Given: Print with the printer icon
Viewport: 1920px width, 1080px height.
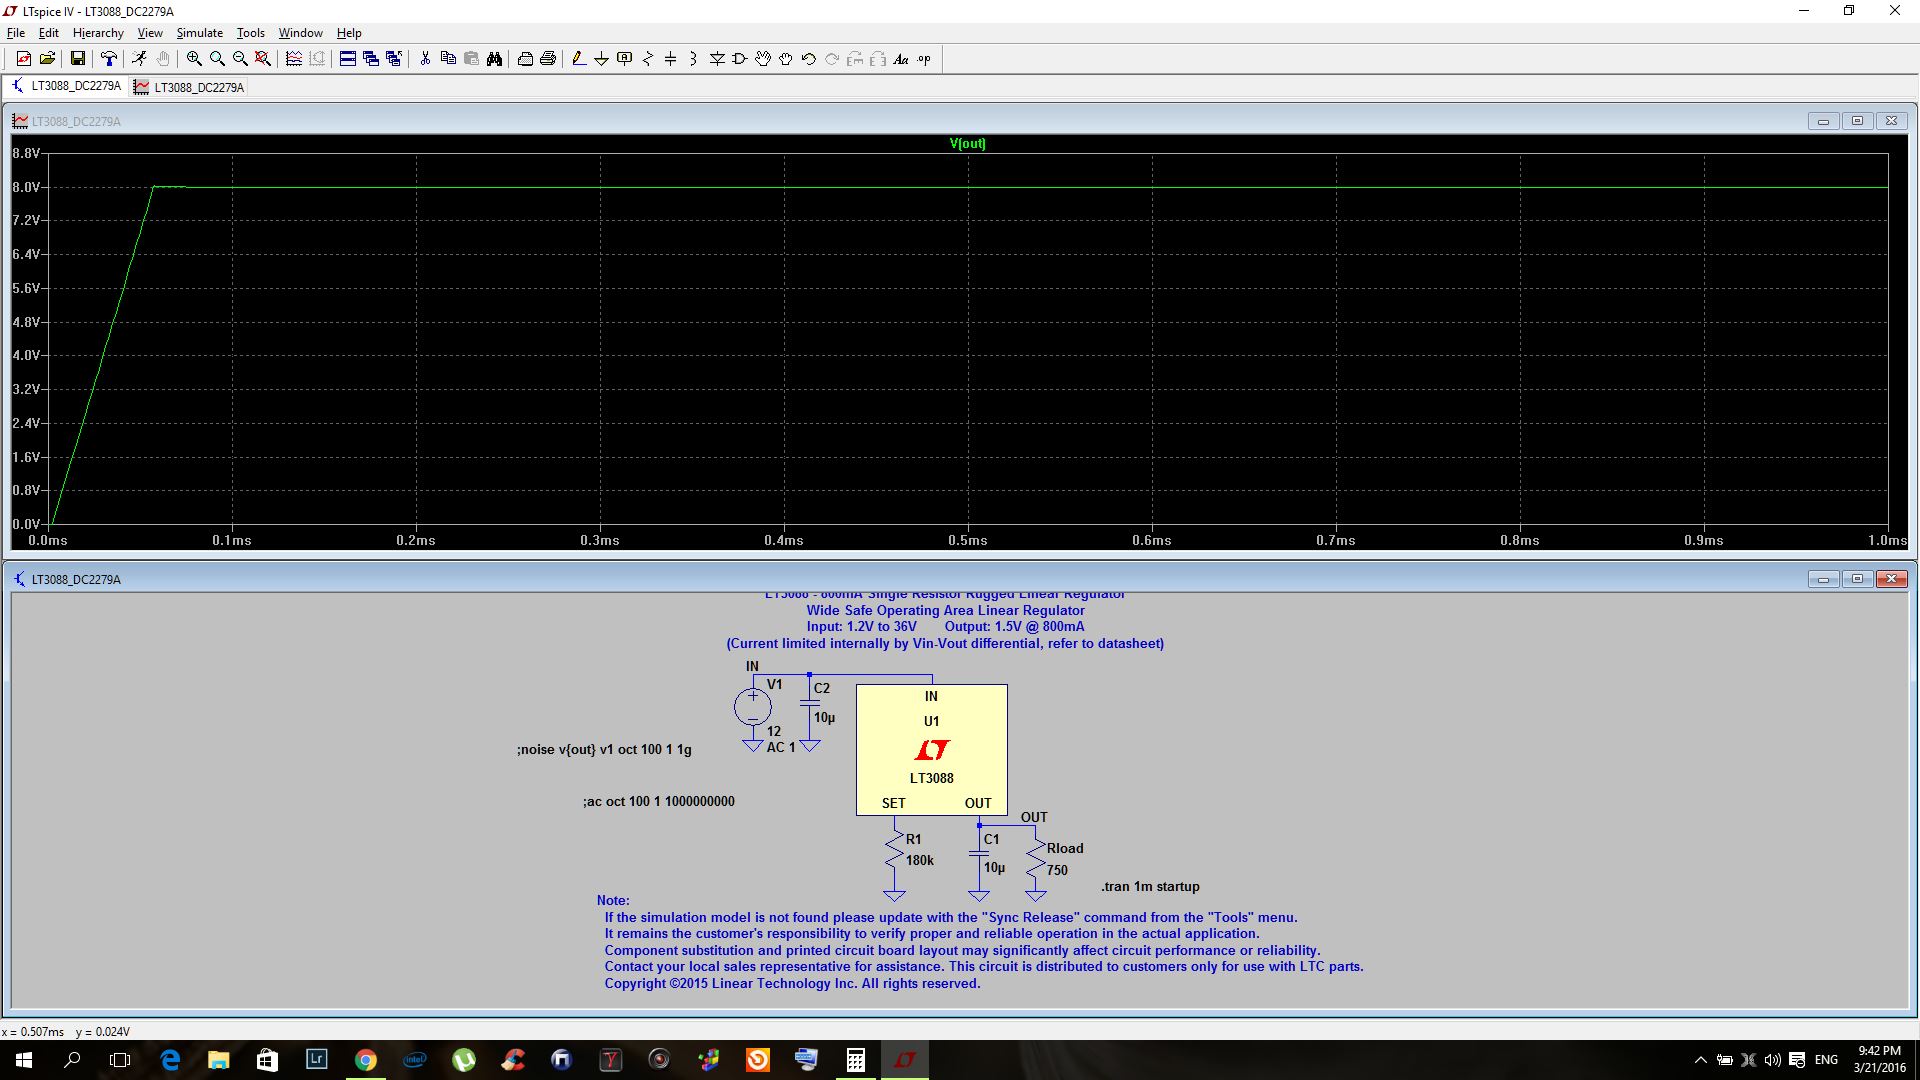Looking at the screenshot, I should point(548,59).
